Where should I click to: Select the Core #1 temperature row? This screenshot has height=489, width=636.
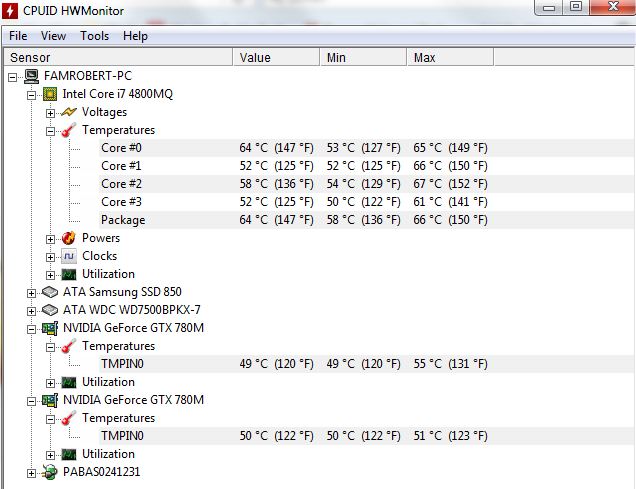[367, 166]
